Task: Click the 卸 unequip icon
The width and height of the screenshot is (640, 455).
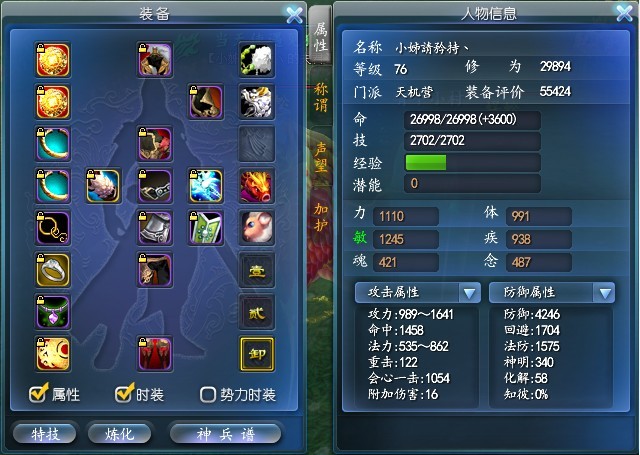Action: pos(257,354)
